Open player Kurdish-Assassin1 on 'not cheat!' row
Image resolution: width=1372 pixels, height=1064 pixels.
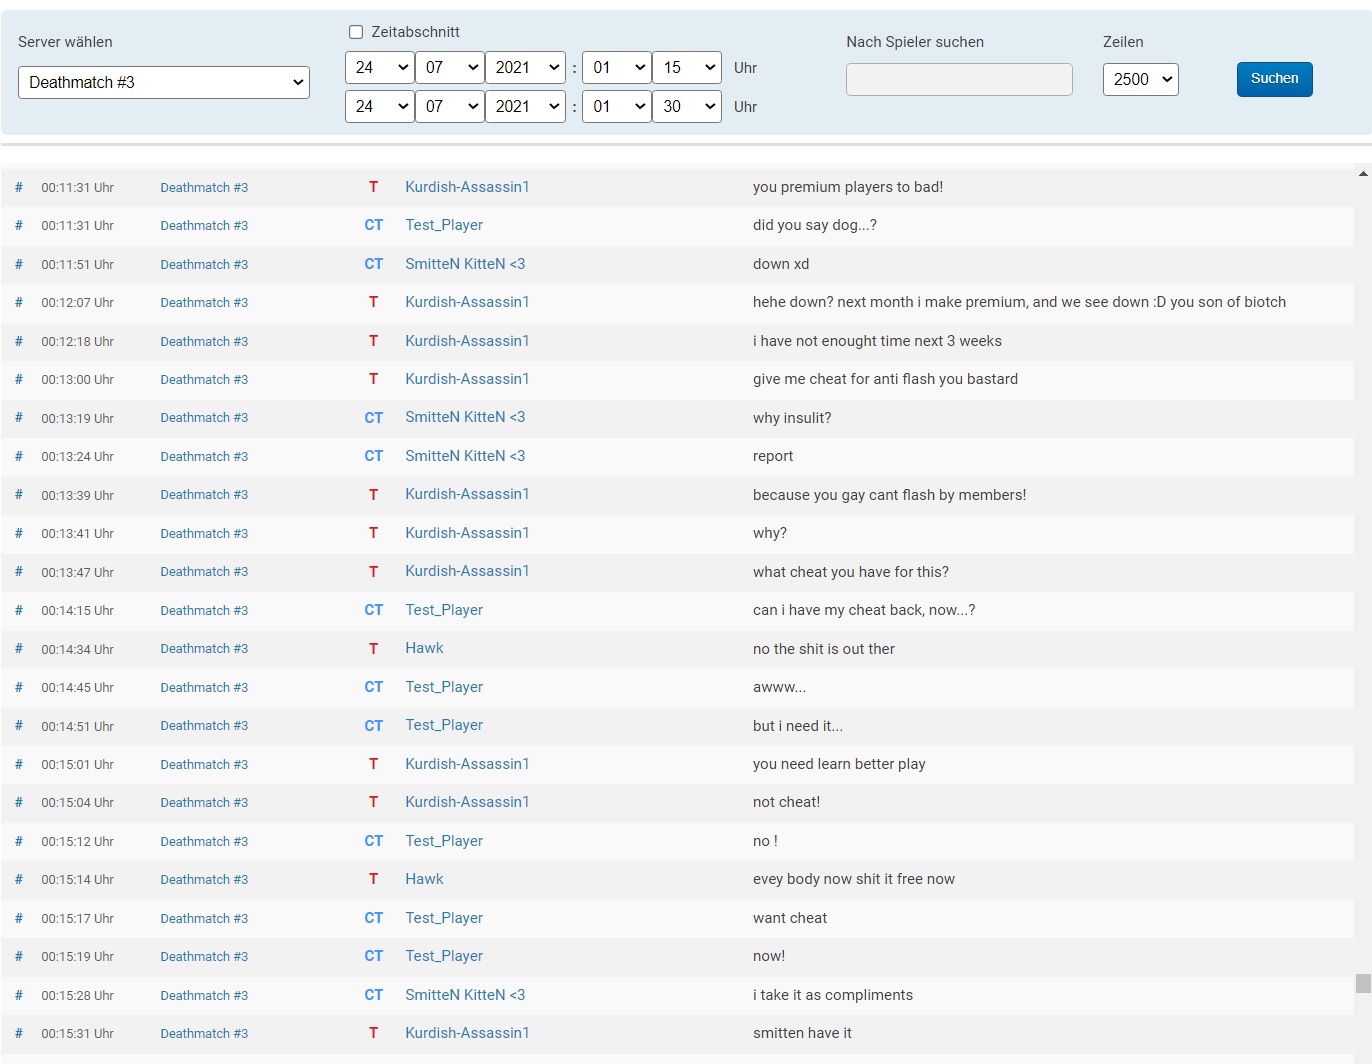[467, 802]
